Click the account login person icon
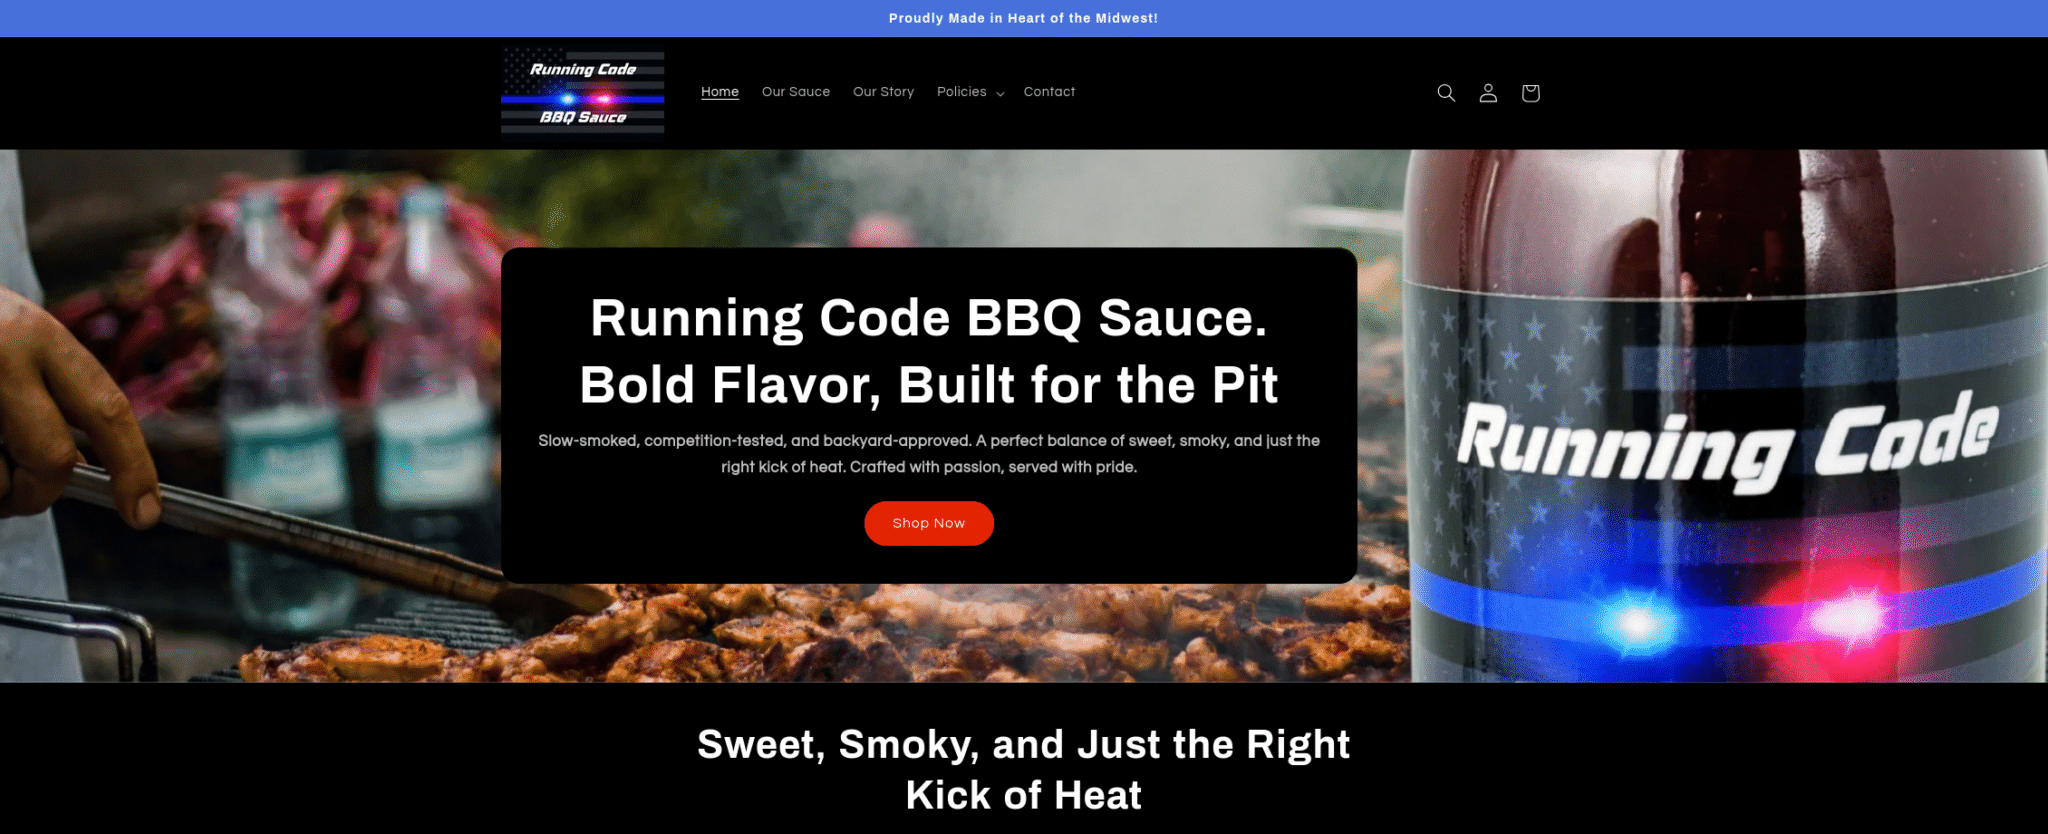Image resolution: width=2048 pixels, height=834 pixels. coord(1488,93)
